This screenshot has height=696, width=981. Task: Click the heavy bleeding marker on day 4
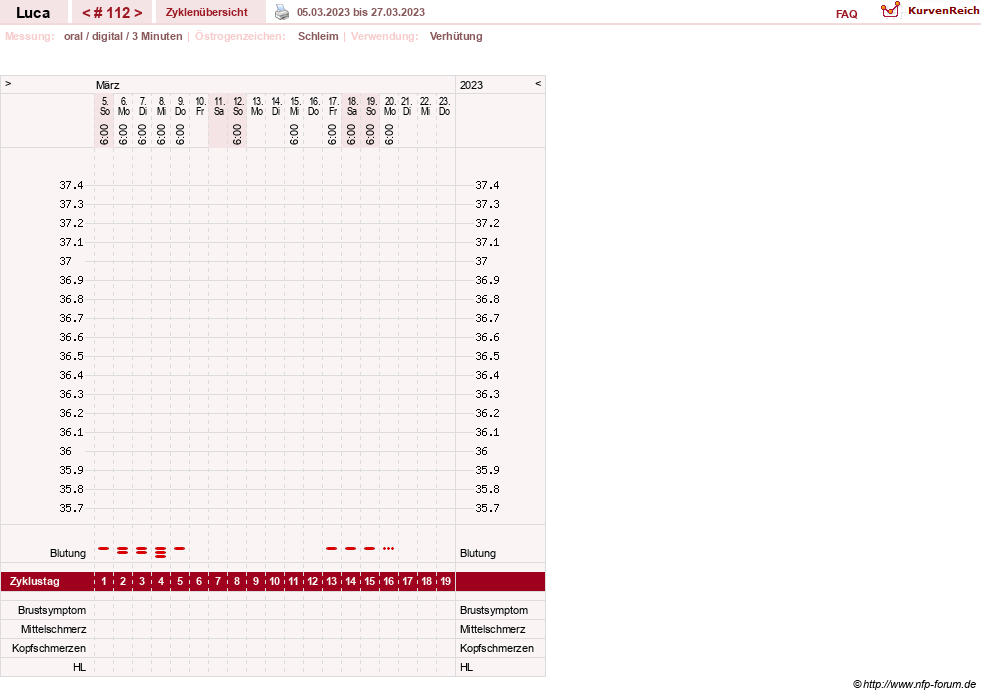161,552
